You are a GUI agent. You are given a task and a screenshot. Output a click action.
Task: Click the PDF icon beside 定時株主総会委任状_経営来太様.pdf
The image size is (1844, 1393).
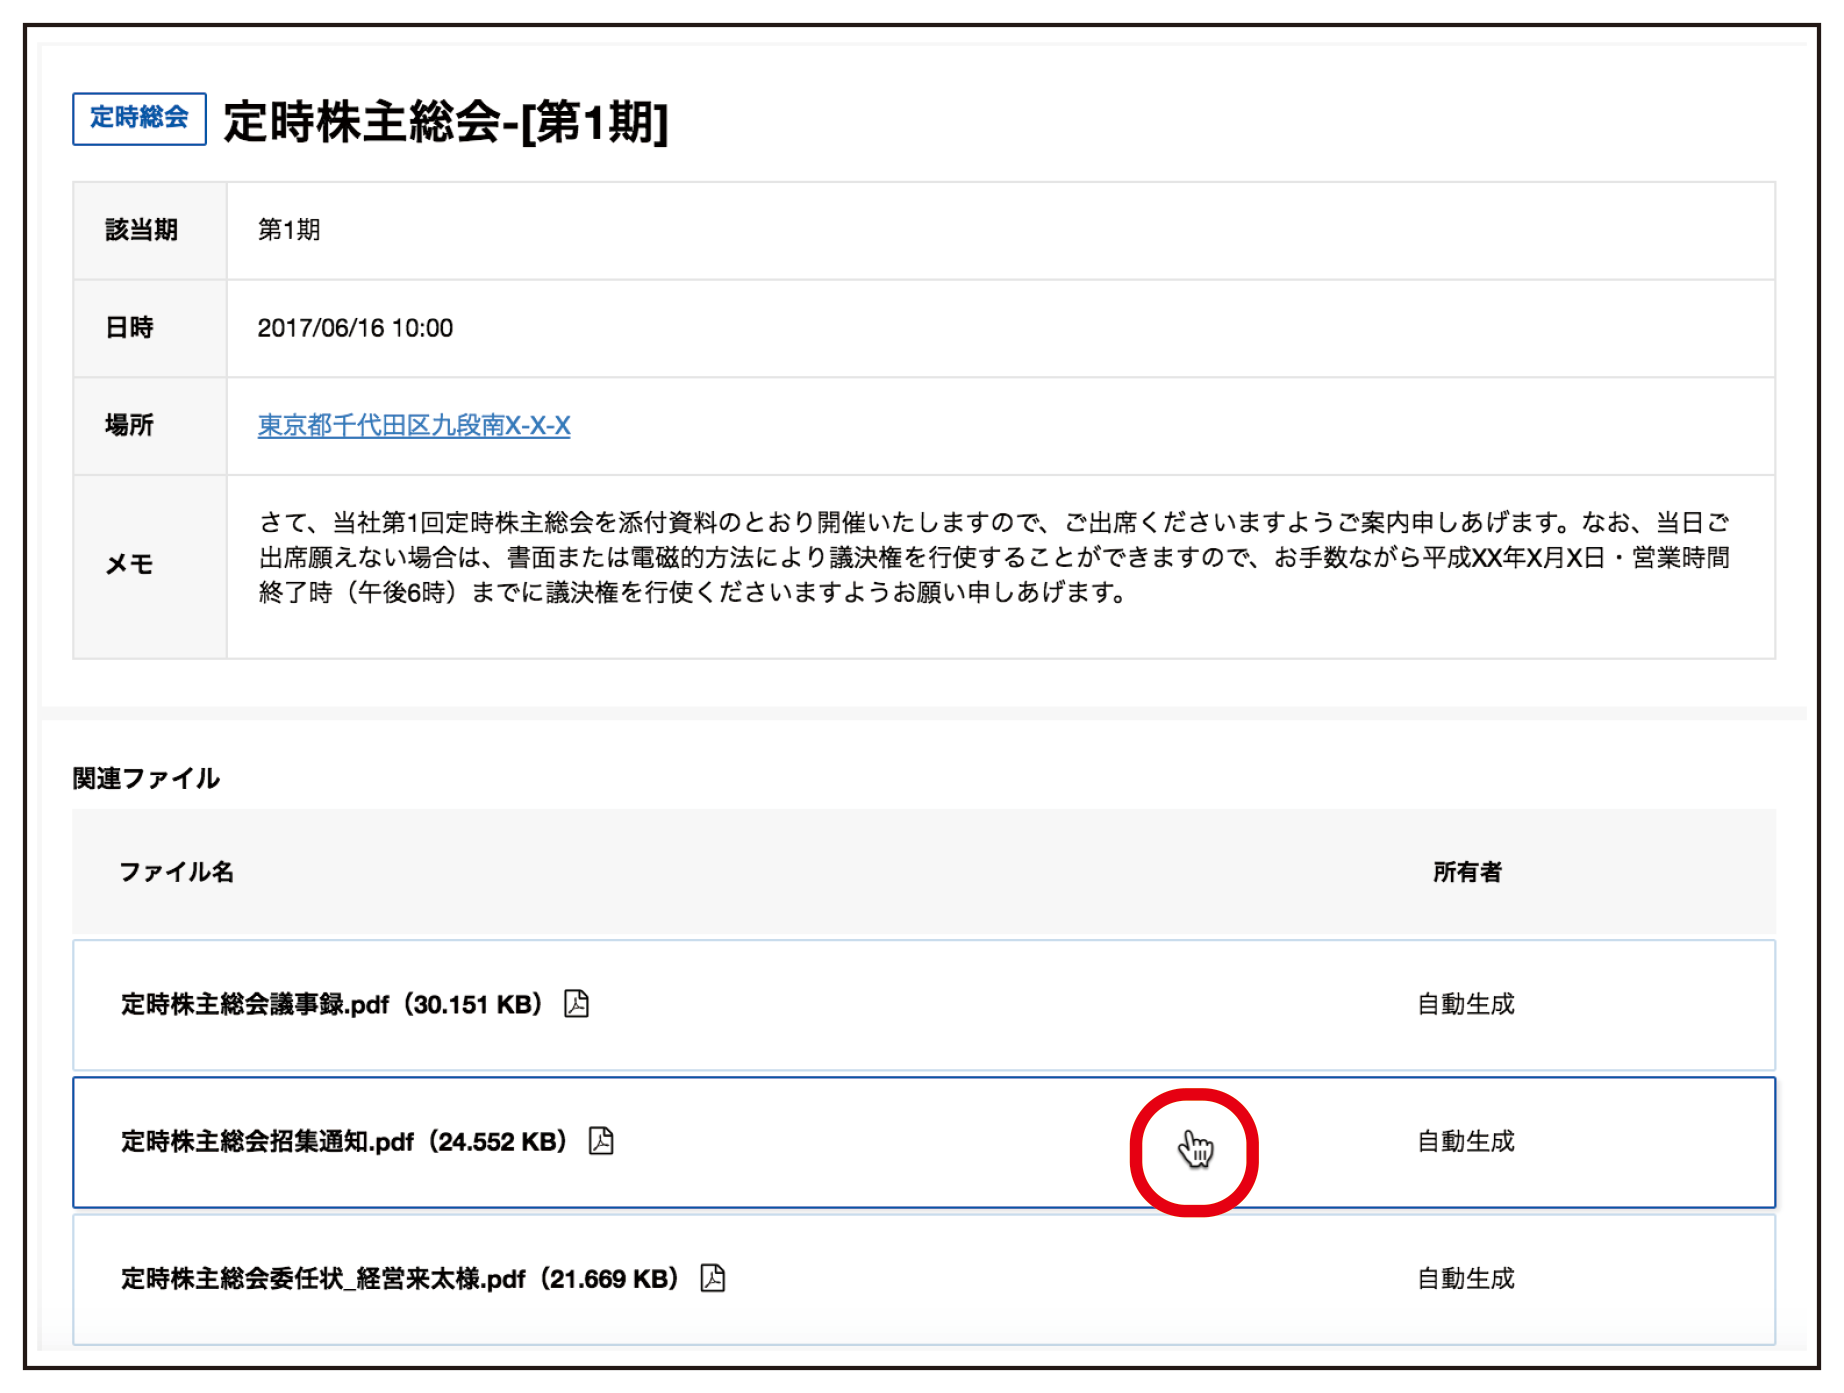click(x=712, y=1278)
